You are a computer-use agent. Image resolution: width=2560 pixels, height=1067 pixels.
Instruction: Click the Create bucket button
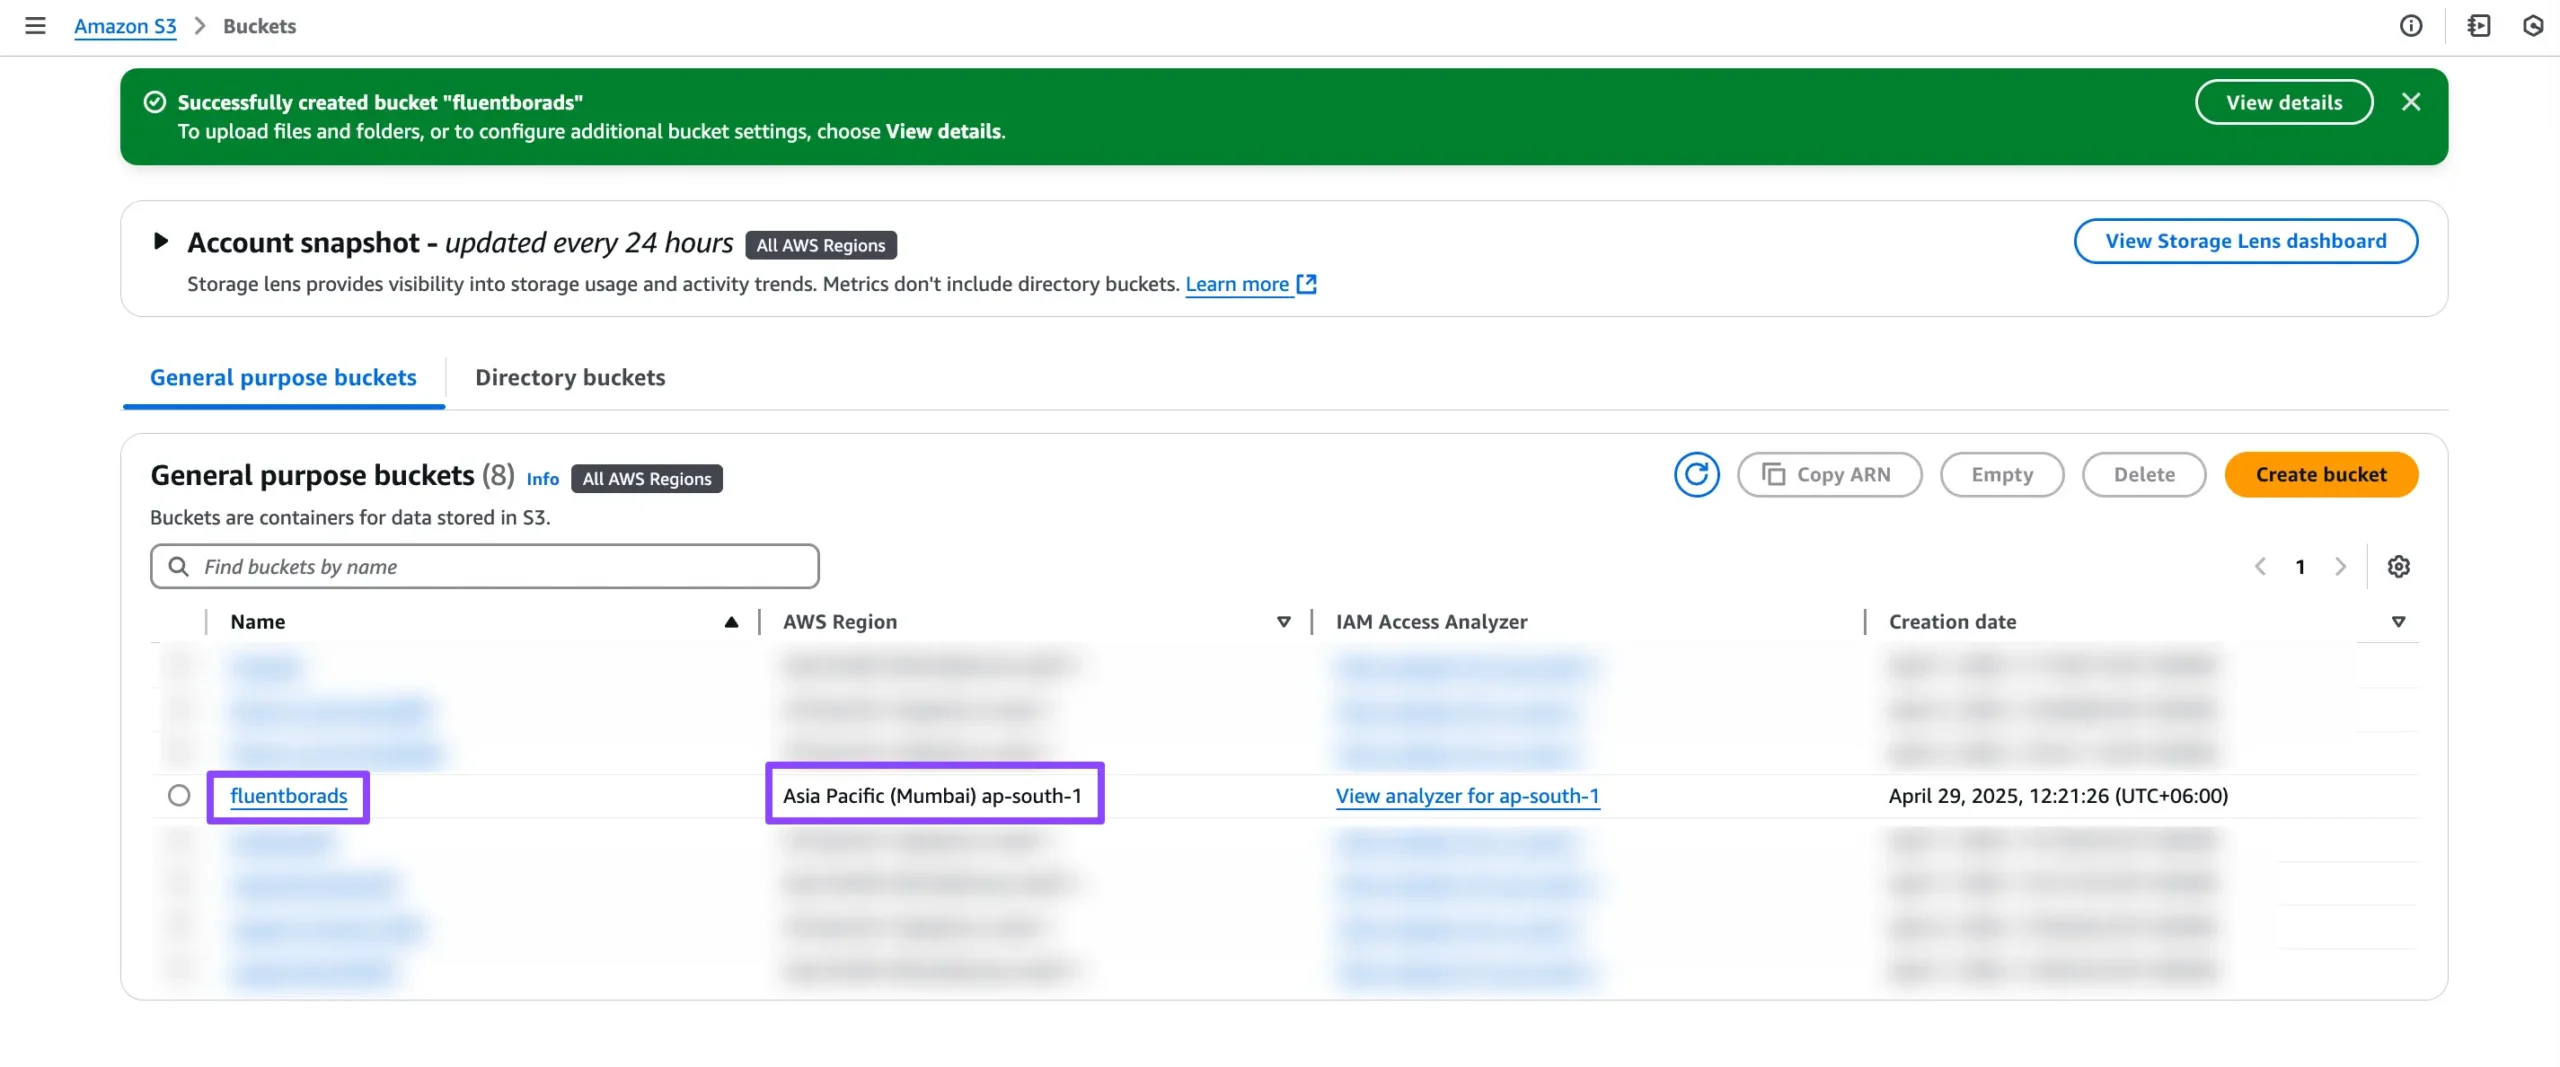tap(2321, 474)
